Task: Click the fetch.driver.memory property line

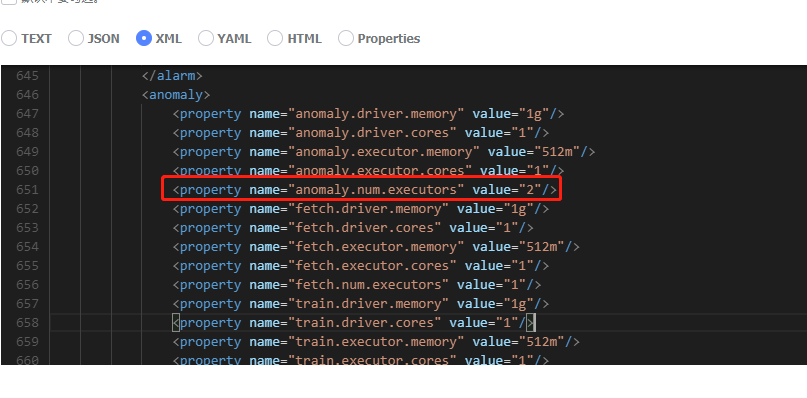Action: coord(361,209)
